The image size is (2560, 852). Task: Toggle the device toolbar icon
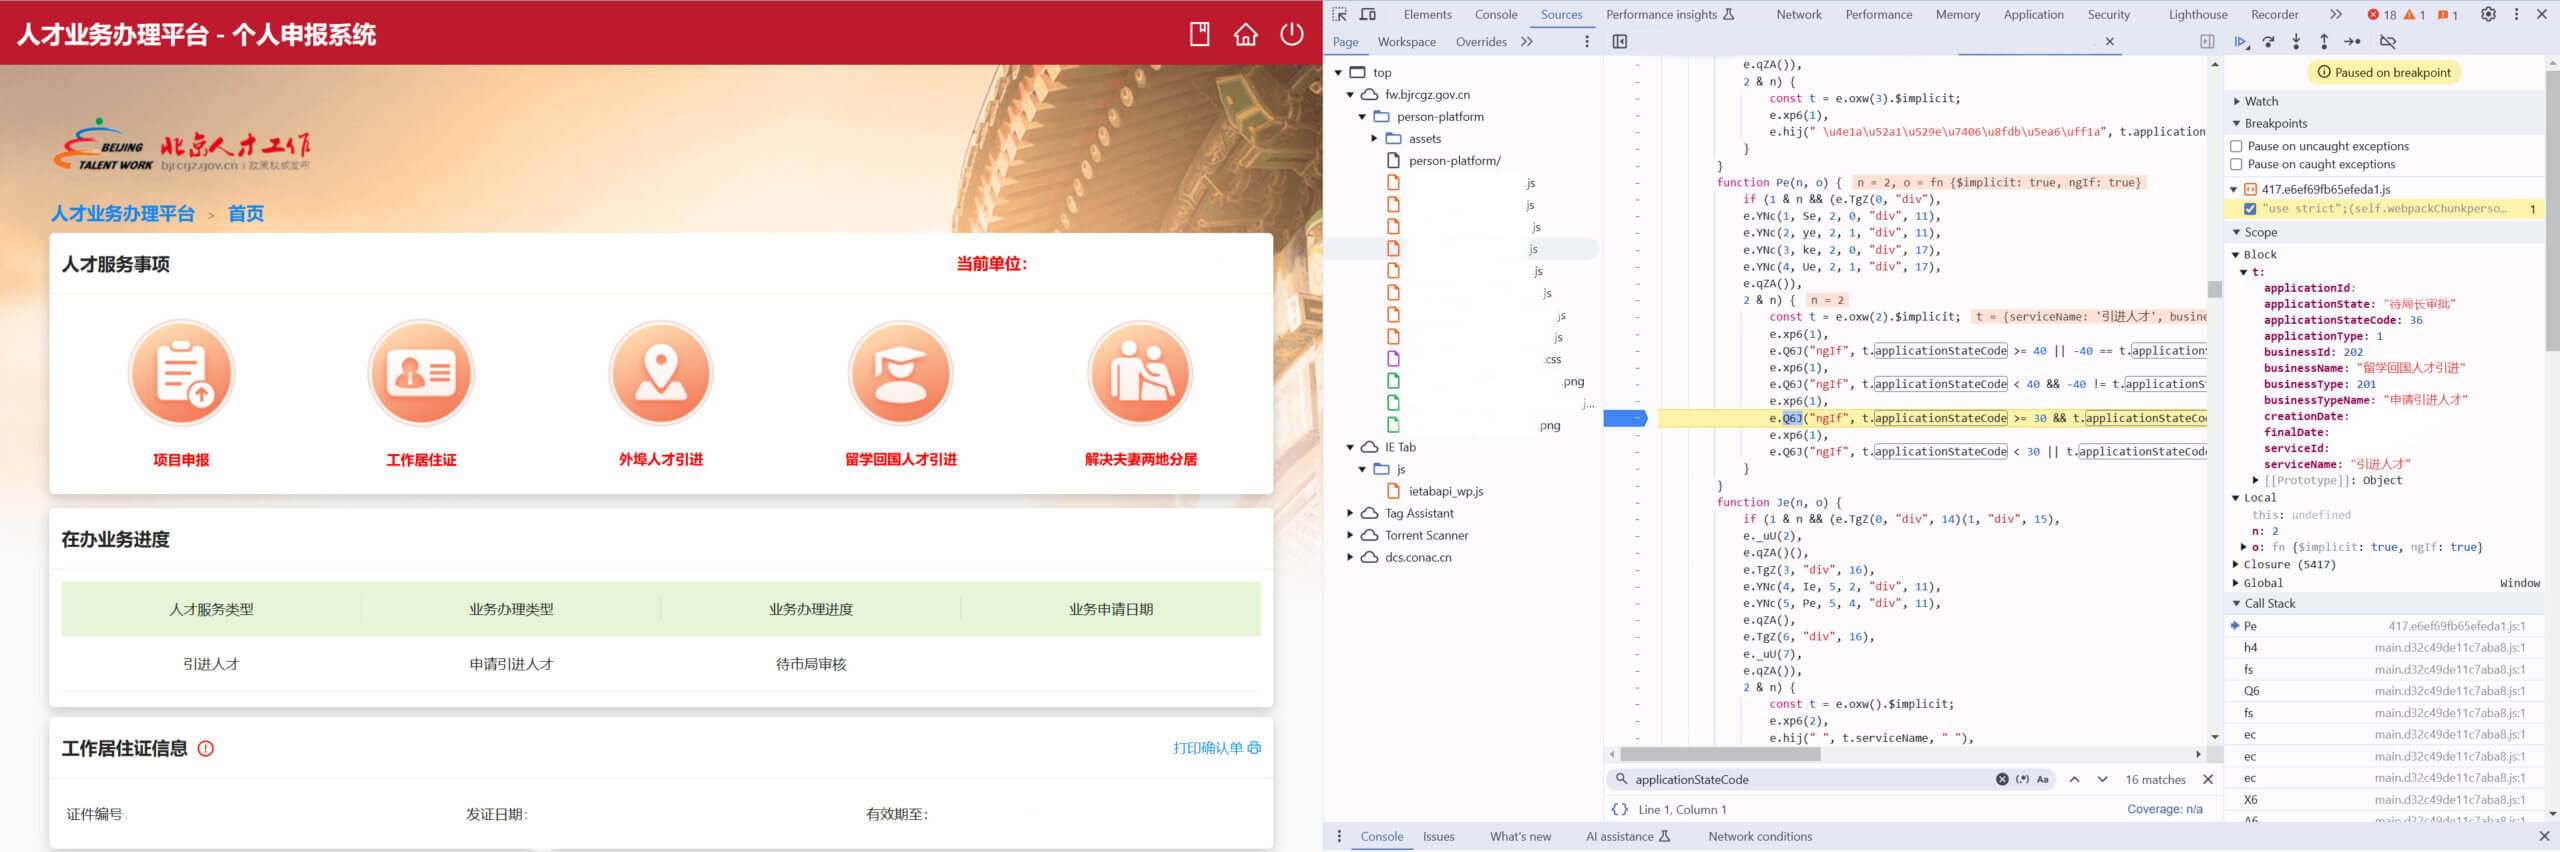pos(1368,14)
